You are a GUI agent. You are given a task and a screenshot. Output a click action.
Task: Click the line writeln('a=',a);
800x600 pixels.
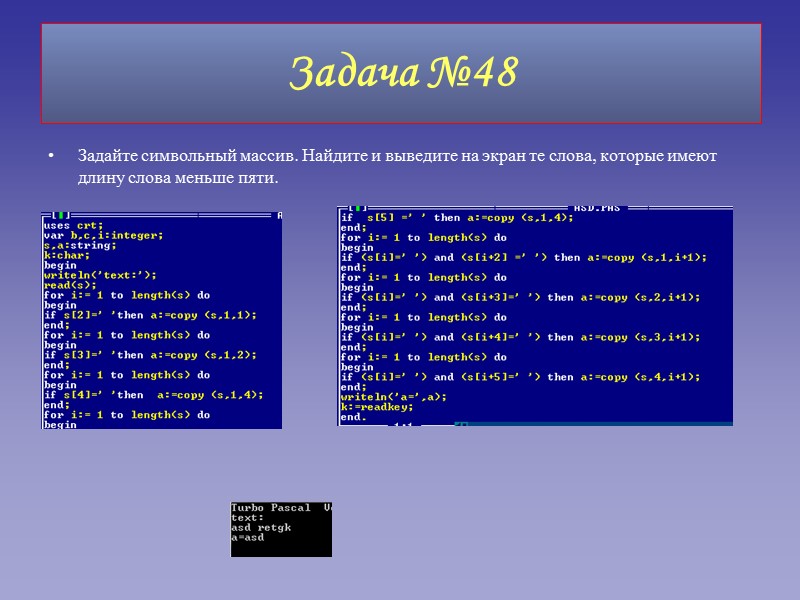tap(393, 397)
